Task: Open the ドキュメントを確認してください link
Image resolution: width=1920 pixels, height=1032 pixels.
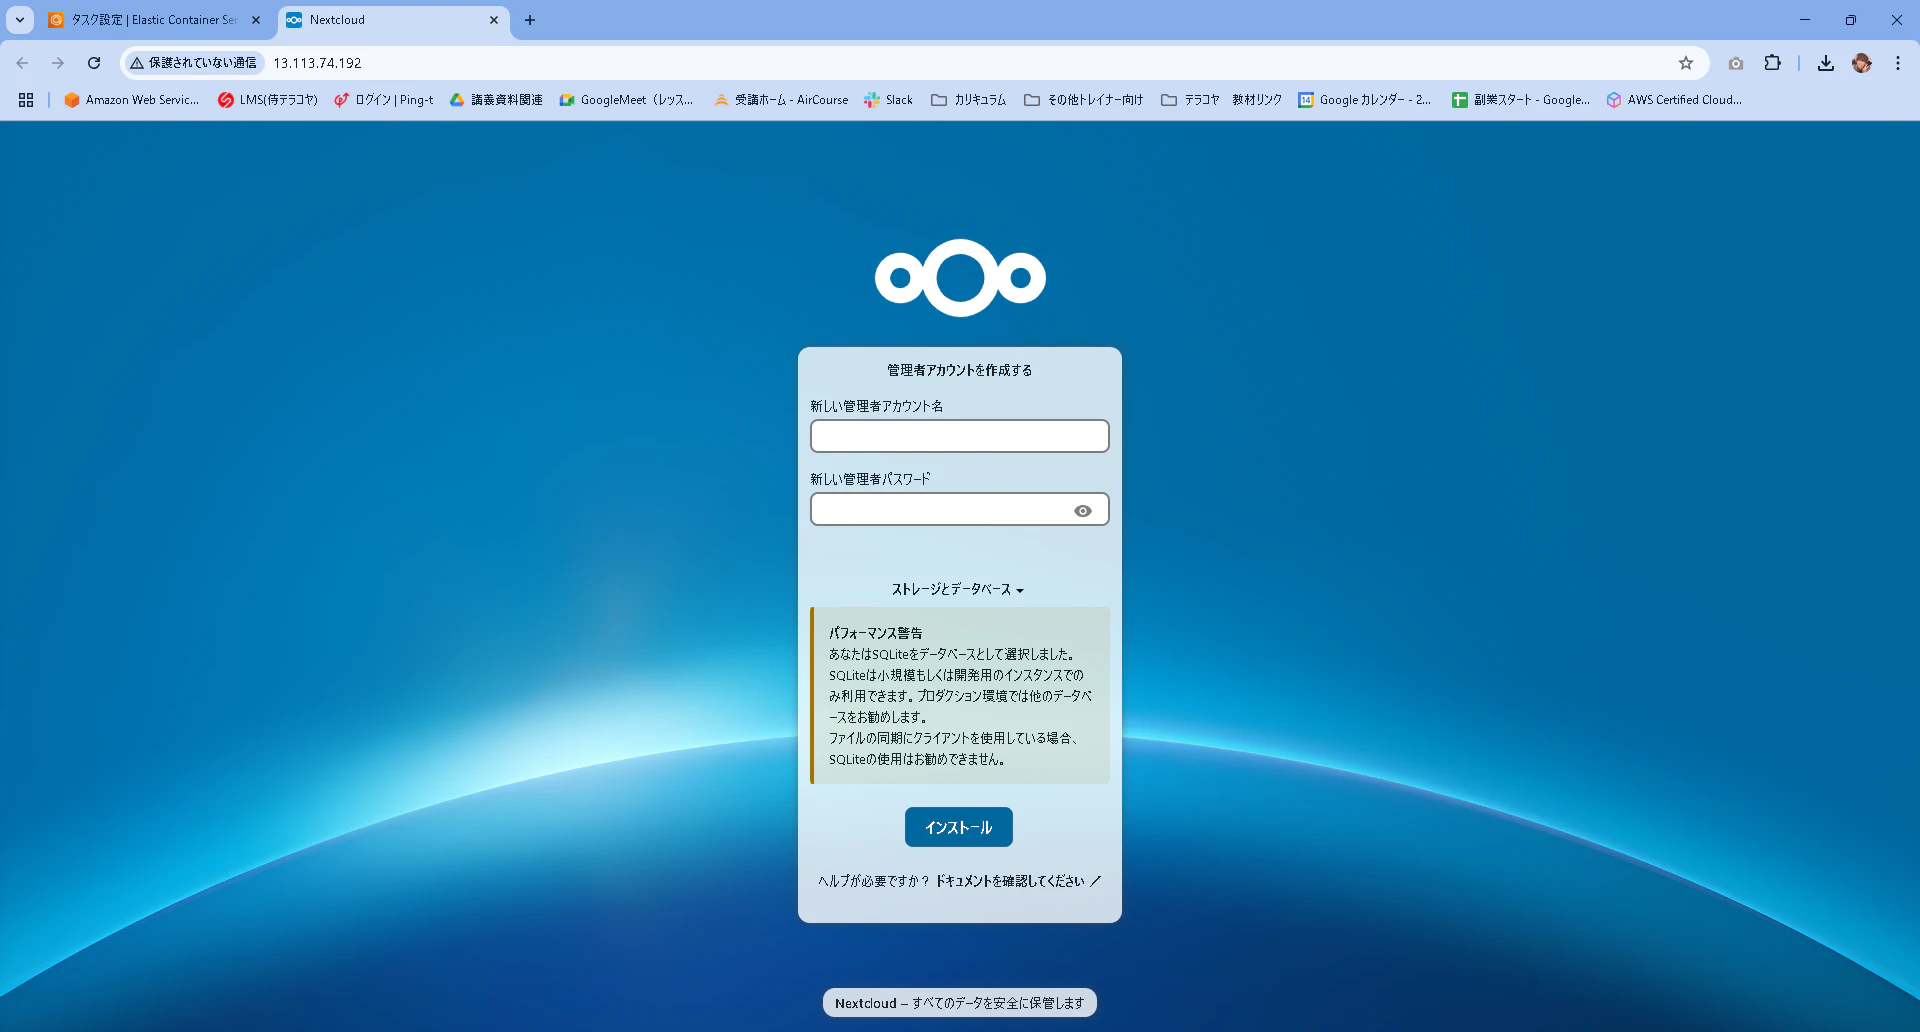Action: tap(1018, 881)
